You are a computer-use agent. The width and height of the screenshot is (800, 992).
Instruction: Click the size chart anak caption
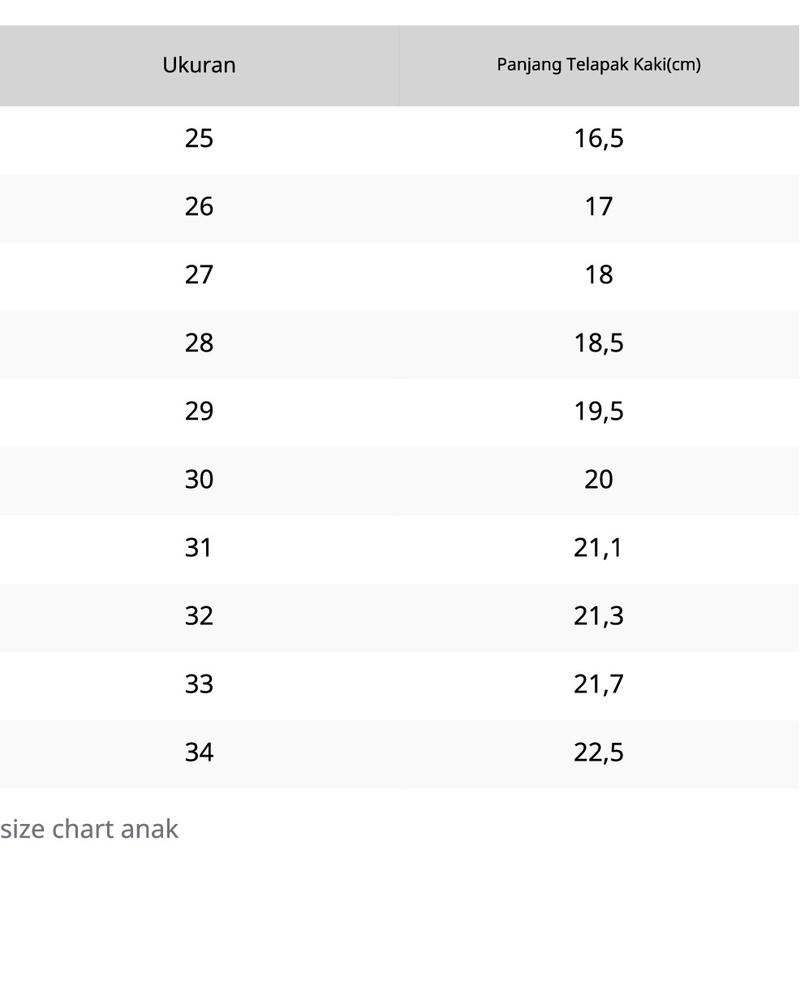coord(89,829)
